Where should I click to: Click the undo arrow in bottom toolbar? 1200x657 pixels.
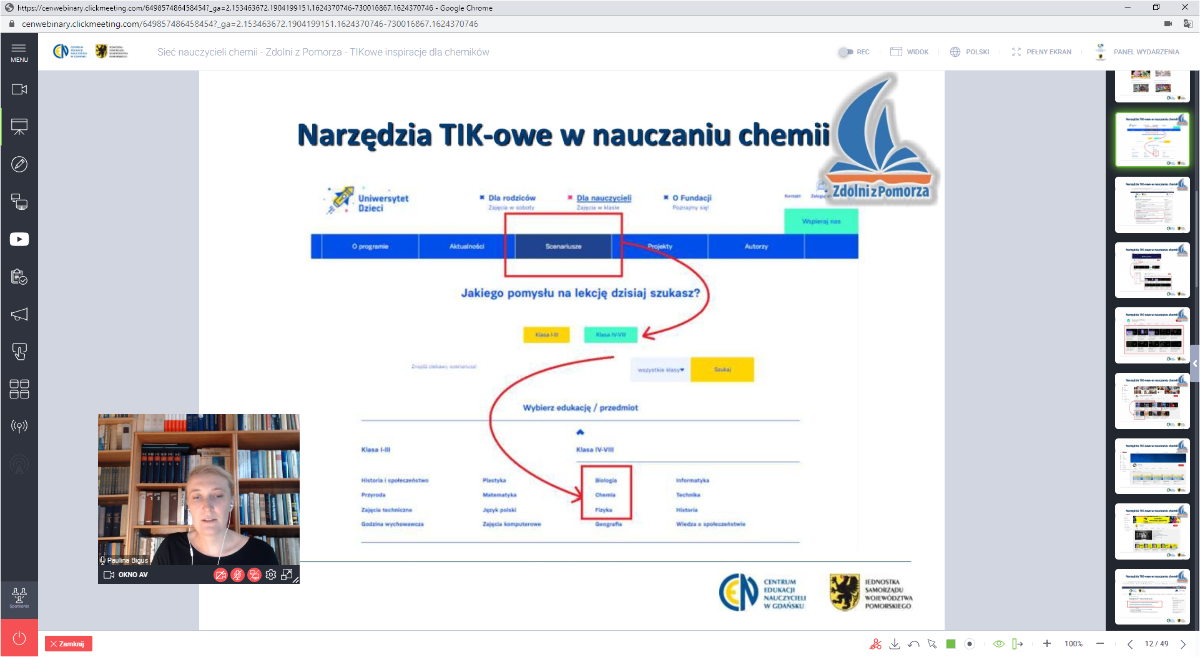click(x=914, y=644)
